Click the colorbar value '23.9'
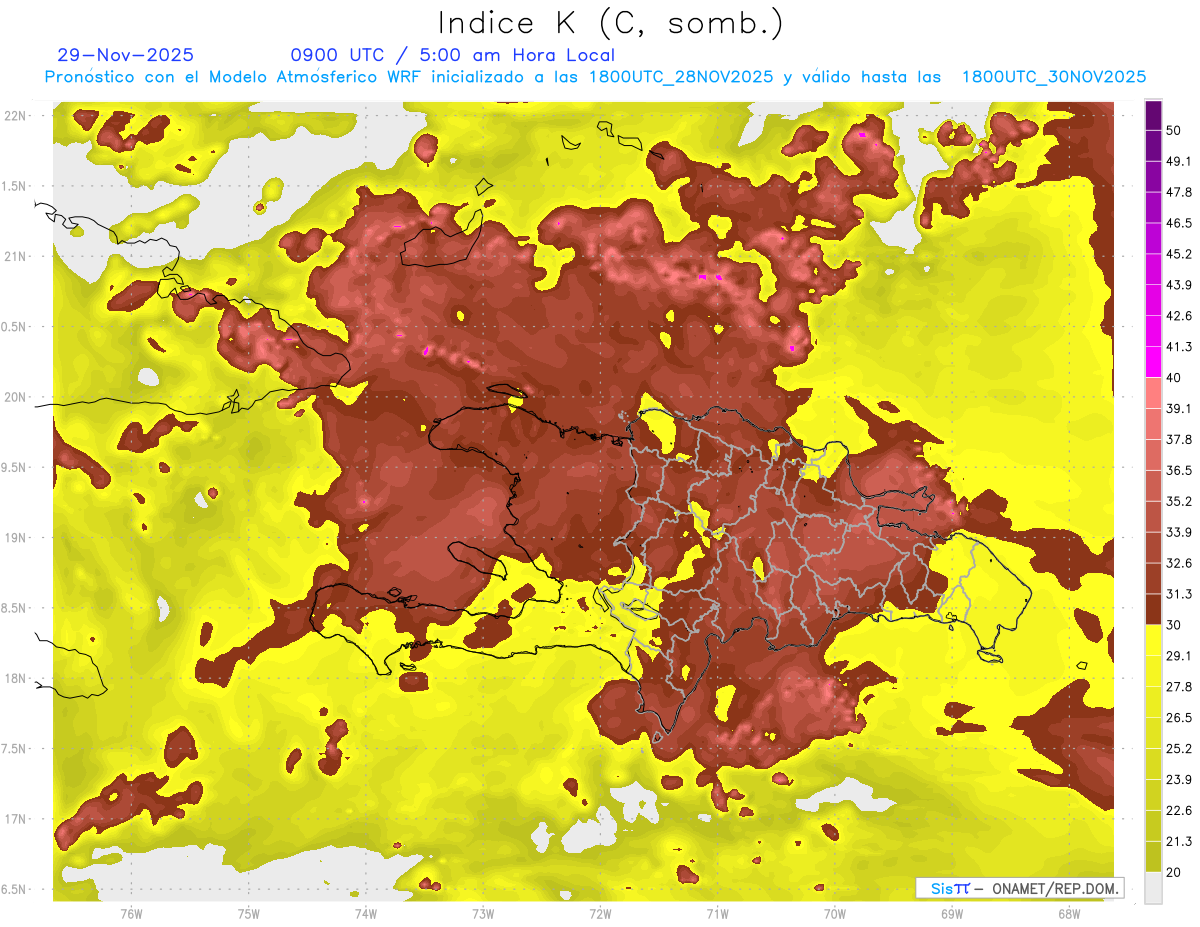This screenshot has width=1200, height=927. coord(1179,780)
